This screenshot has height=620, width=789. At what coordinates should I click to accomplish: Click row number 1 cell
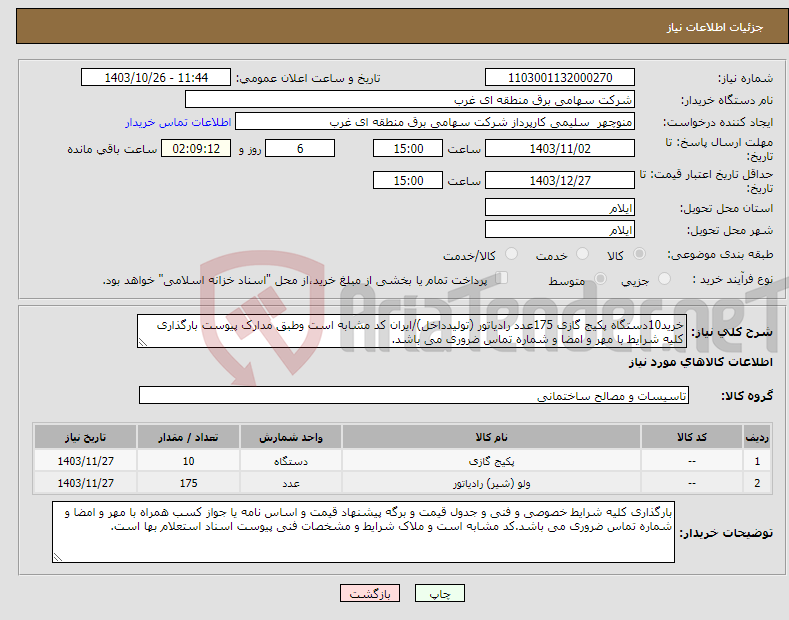pos(757,460)
